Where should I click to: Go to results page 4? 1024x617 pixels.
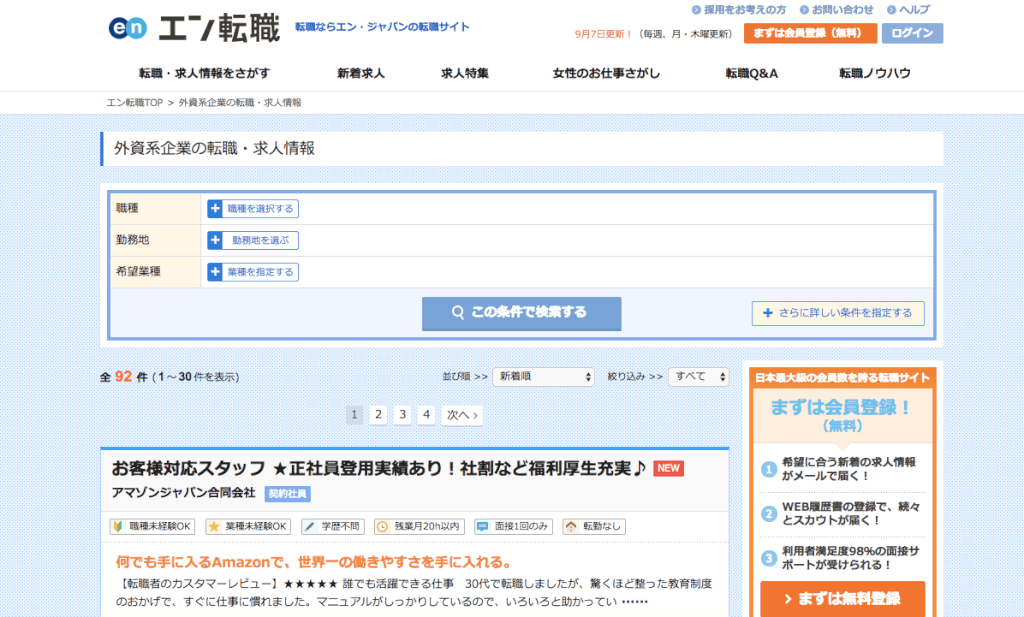[426, 415]
